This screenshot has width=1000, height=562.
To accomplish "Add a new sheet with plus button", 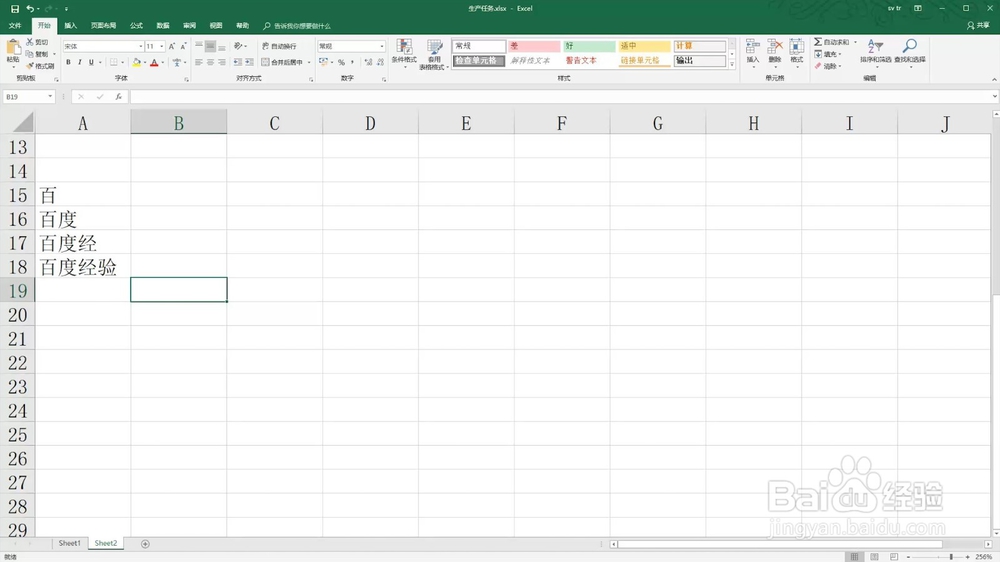I will [145, 544].
